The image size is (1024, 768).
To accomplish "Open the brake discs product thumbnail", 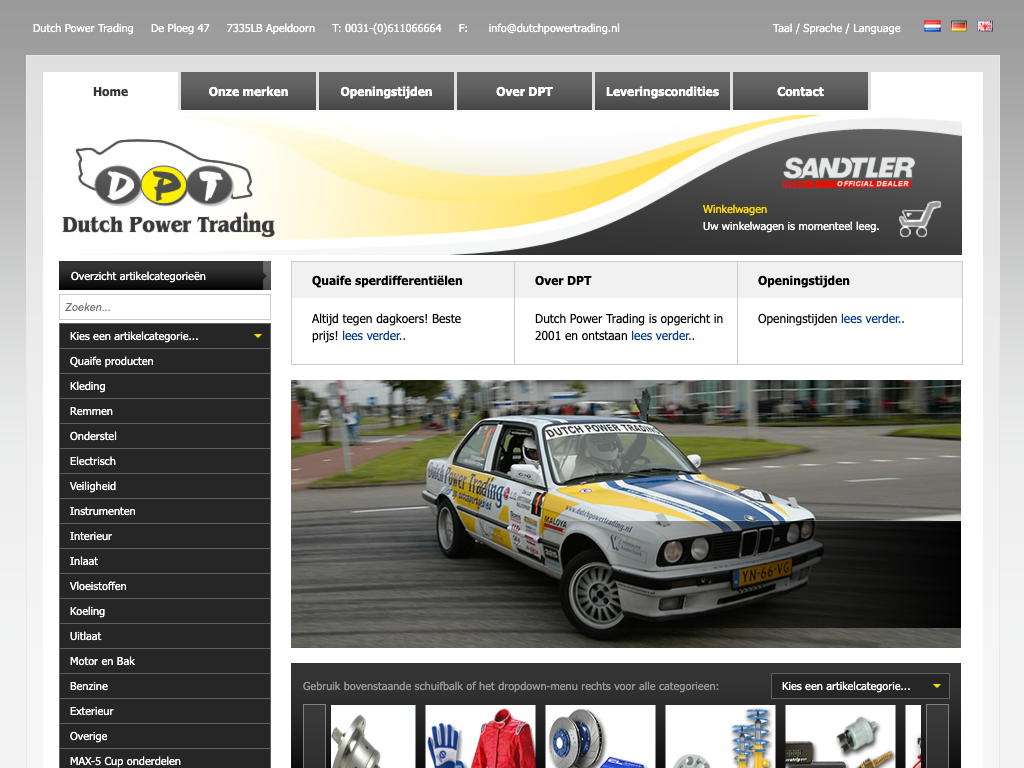I will tap(600, 737).
